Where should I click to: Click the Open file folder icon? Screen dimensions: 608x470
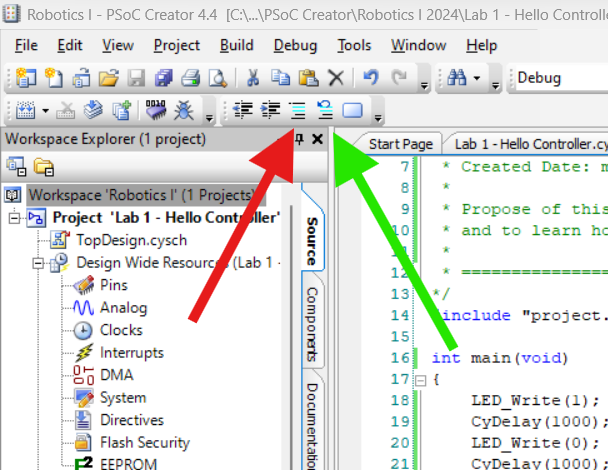108,78
